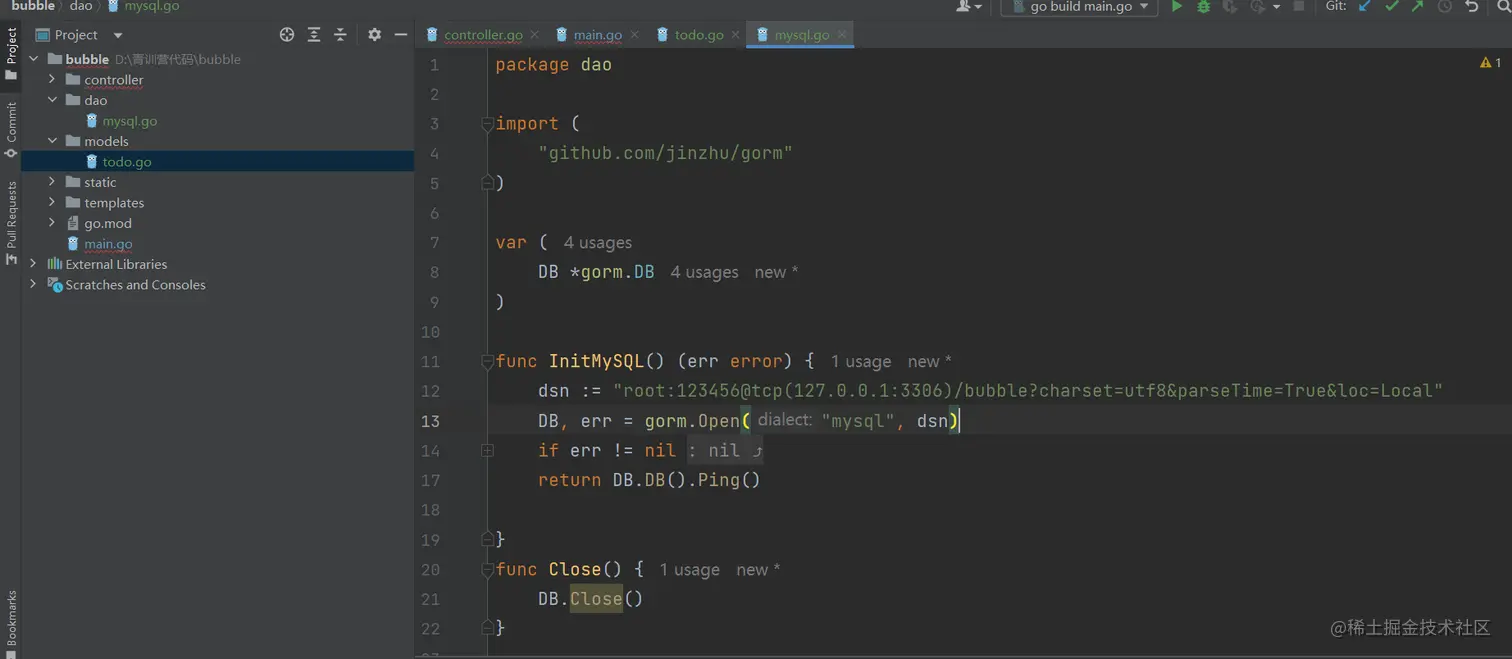The image size is (1512, 659).
Task: Open Project panel gear options
Action: click(x=374, y=34)
